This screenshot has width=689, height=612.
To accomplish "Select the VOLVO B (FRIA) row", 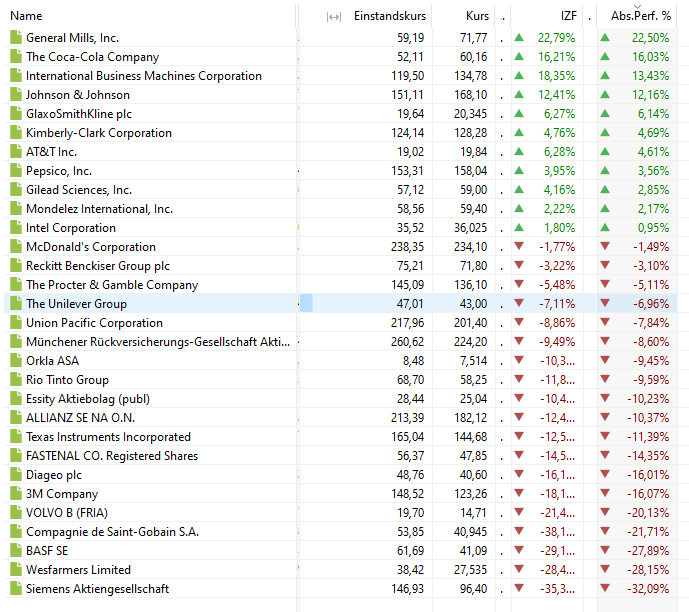I will pyautogui.click(x=341, y=512).
